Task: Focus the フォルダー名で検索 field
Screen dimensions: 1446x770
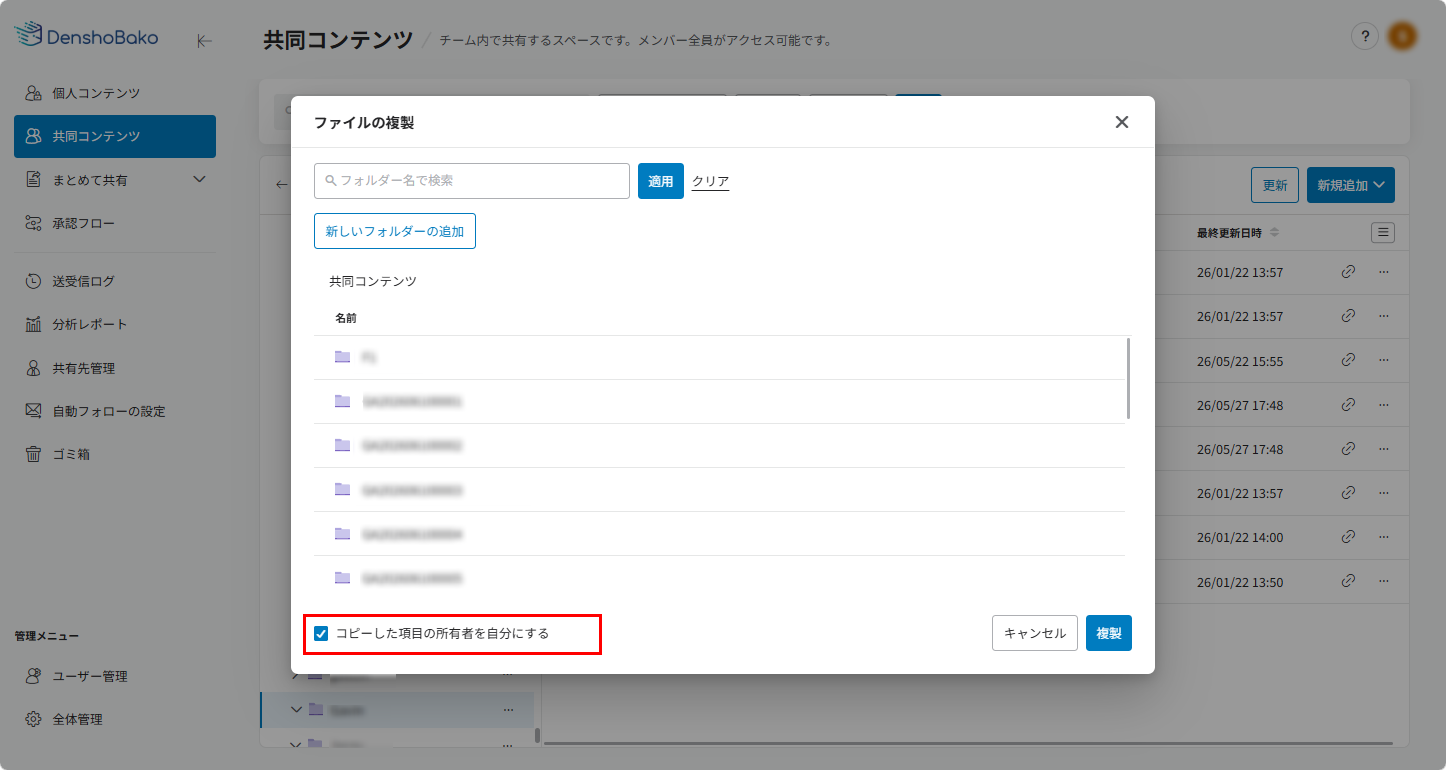Action: pos(472,181)
